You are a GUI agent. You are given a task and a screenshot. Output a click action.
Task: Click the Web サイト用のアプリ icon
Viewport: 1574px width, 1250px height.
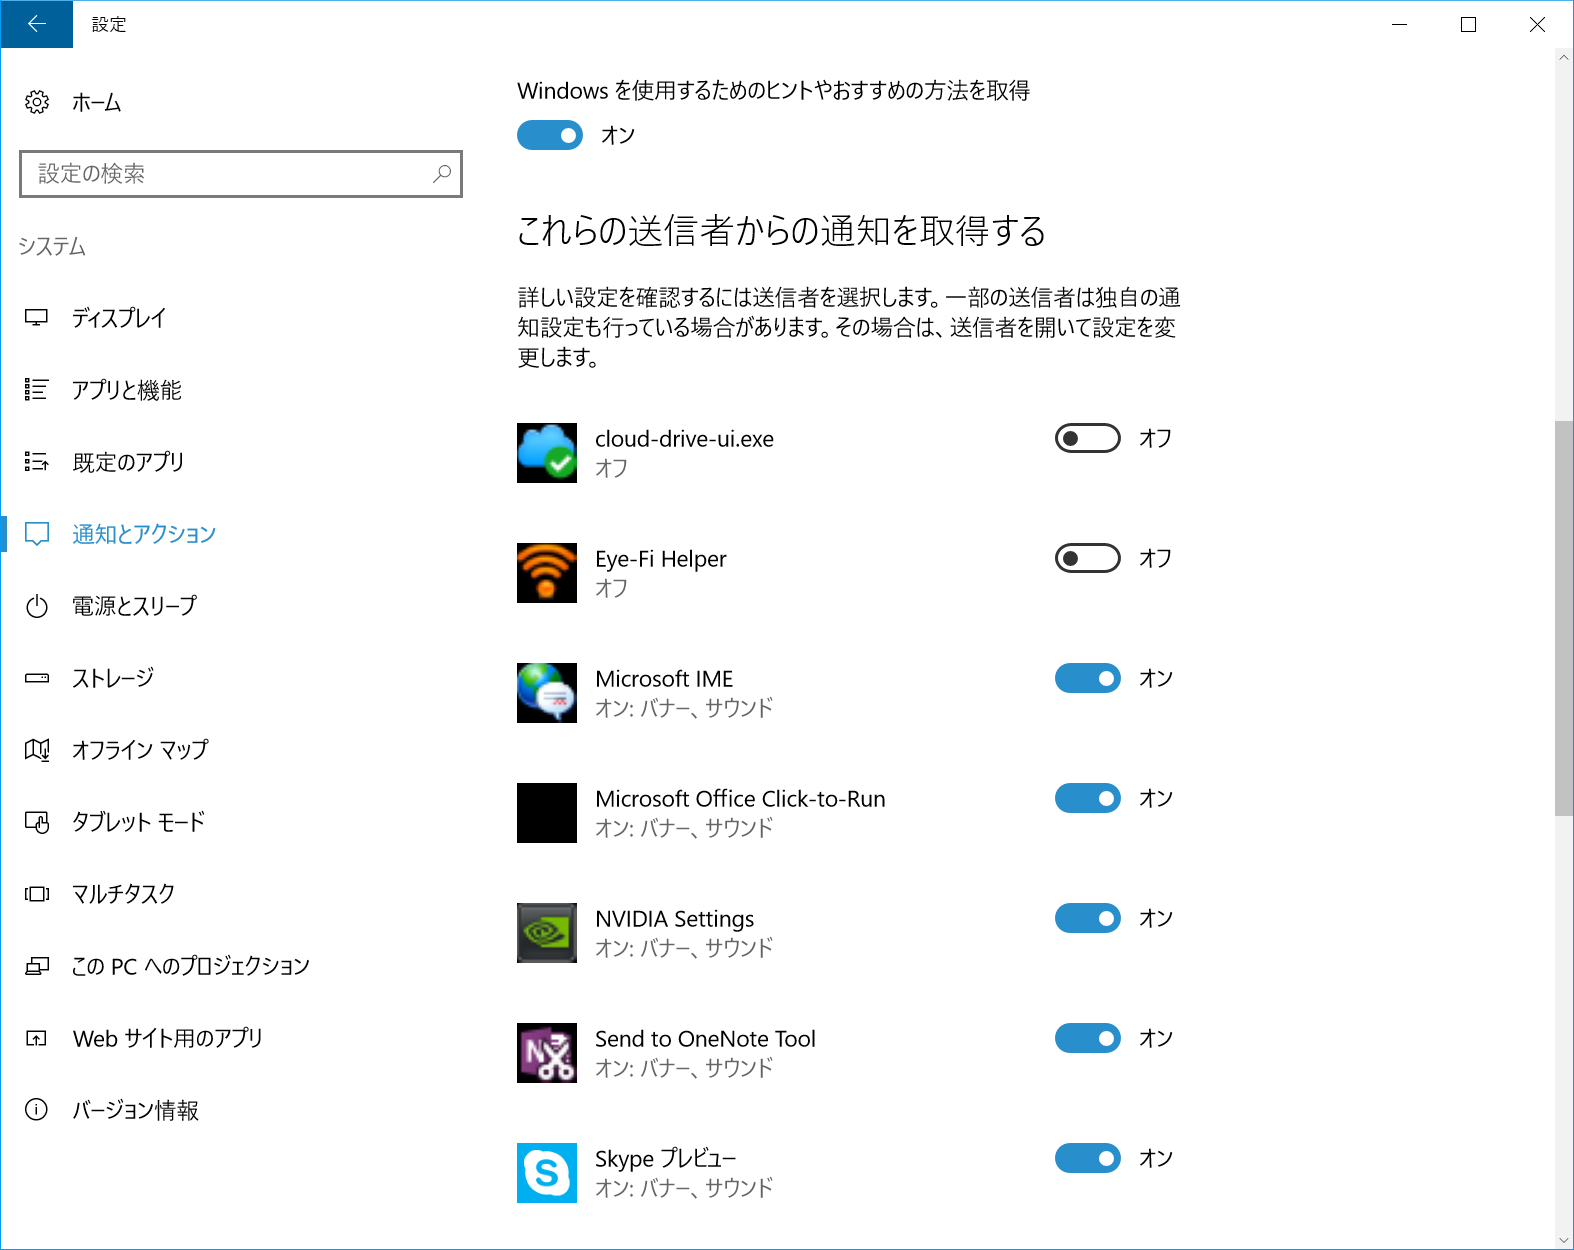[37, 1038]
